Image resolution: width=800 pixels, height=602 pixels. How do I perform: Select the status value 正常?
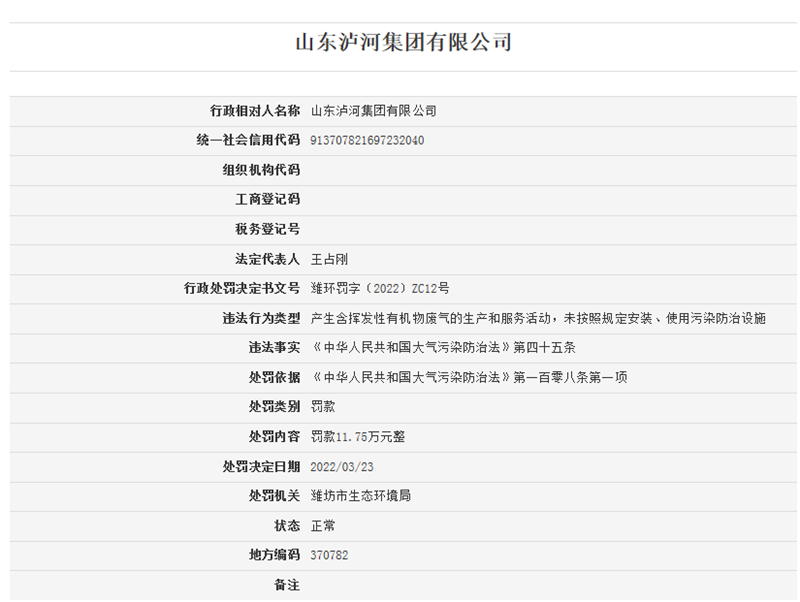click(323, 525)
